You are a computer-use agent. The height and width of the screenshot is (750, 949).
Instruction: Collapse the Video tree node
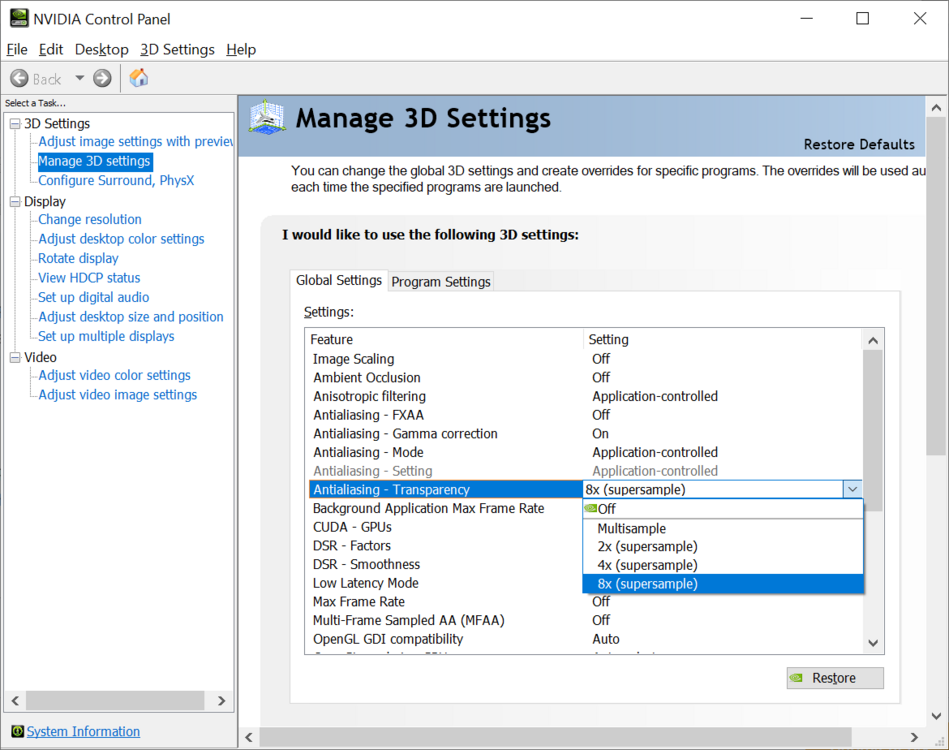point(14,358)
